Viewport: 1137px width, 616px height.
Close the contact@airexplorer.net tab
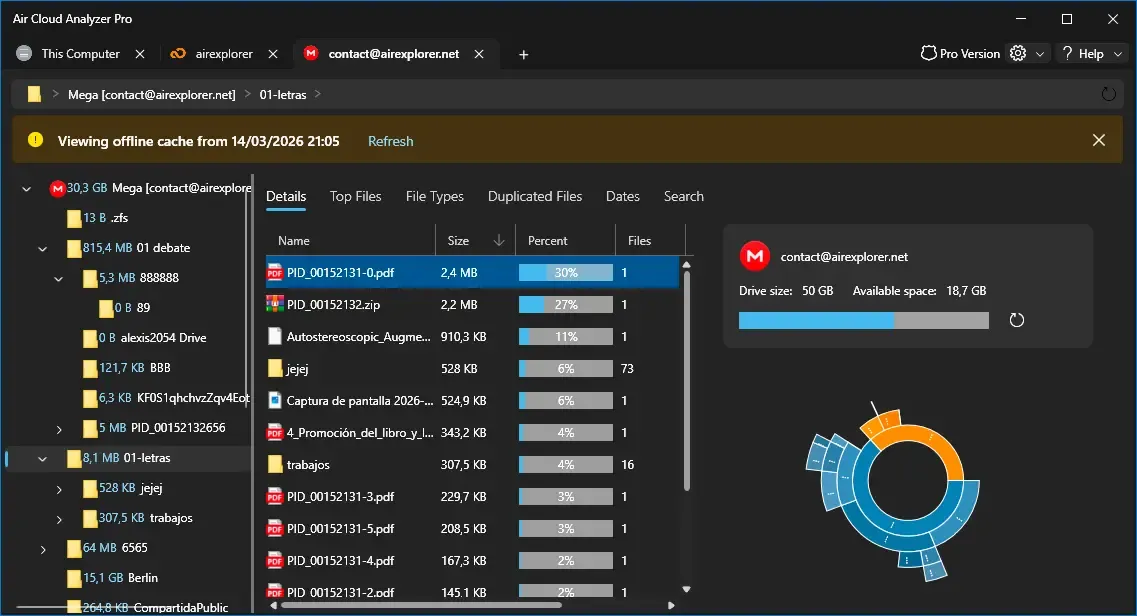tap(479, 54)
